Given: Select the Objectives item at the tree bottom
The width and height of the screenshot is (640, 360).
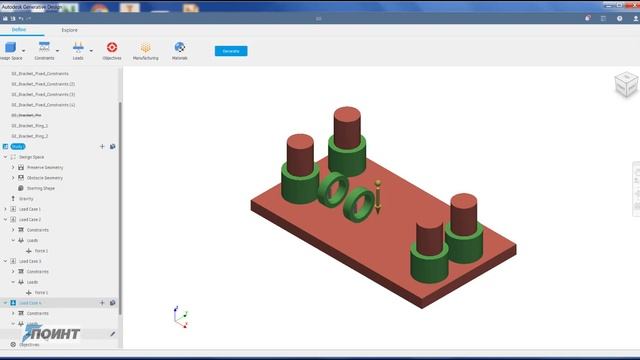Looking at the screenshot, I should tap(29, 344).
